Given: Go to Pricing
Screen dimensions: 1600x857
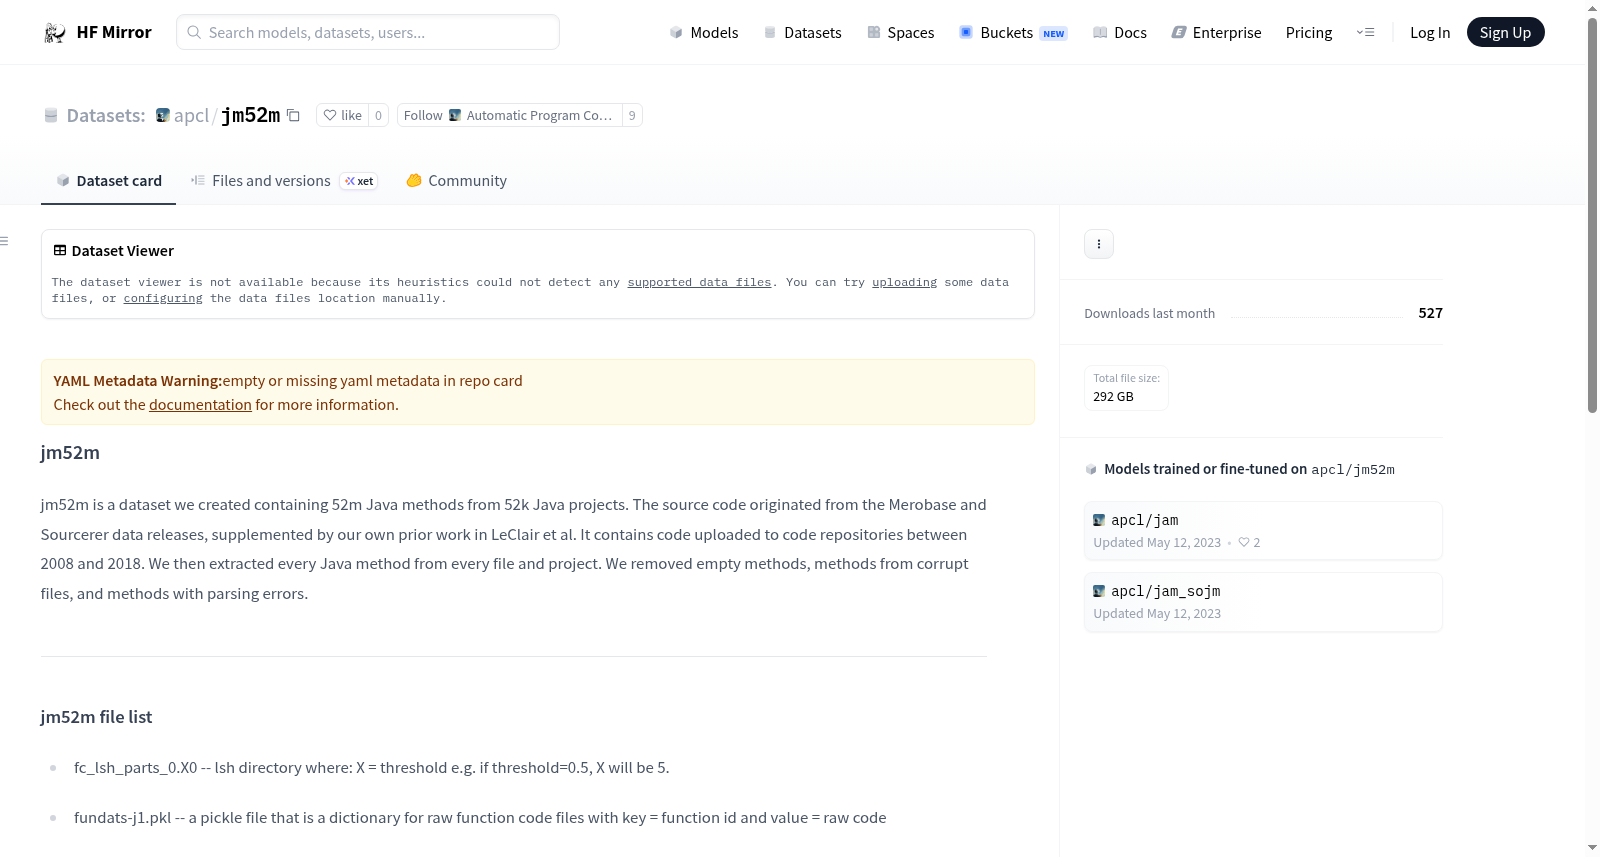Looking at the screenshot, I should pyautogui.click(x=1309, y=33).
